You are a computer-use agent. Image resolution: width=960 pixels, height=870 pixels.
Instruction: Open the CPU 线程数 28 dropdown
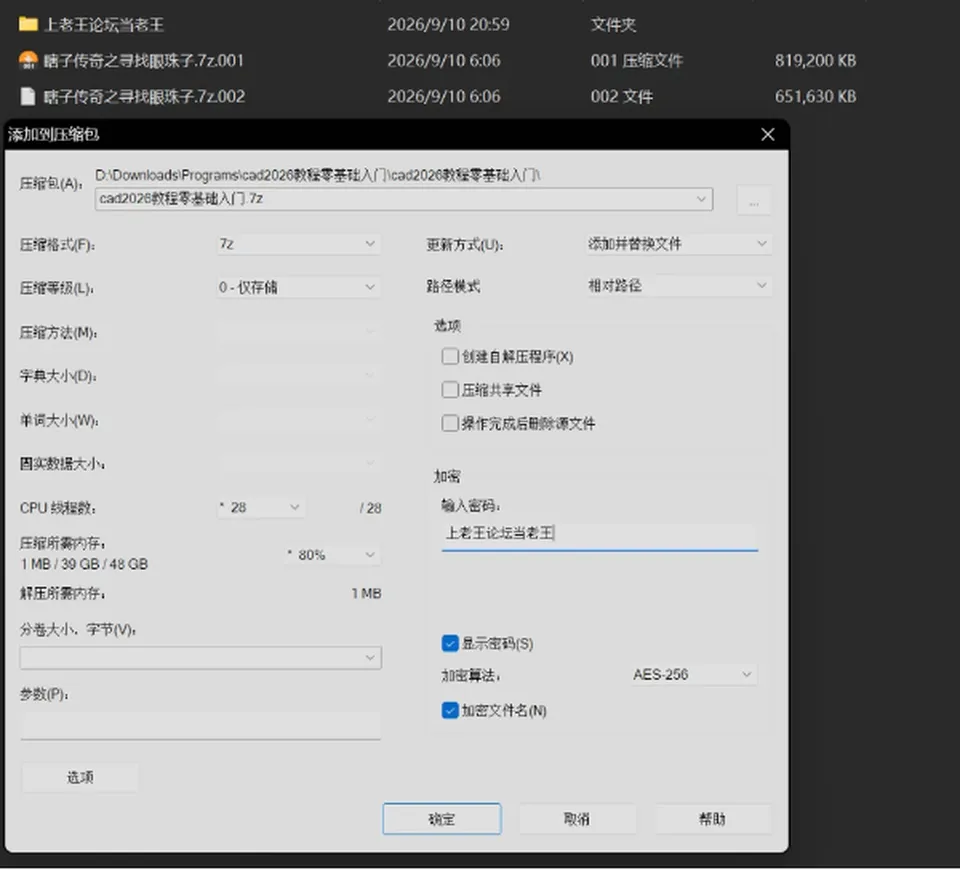261,508
